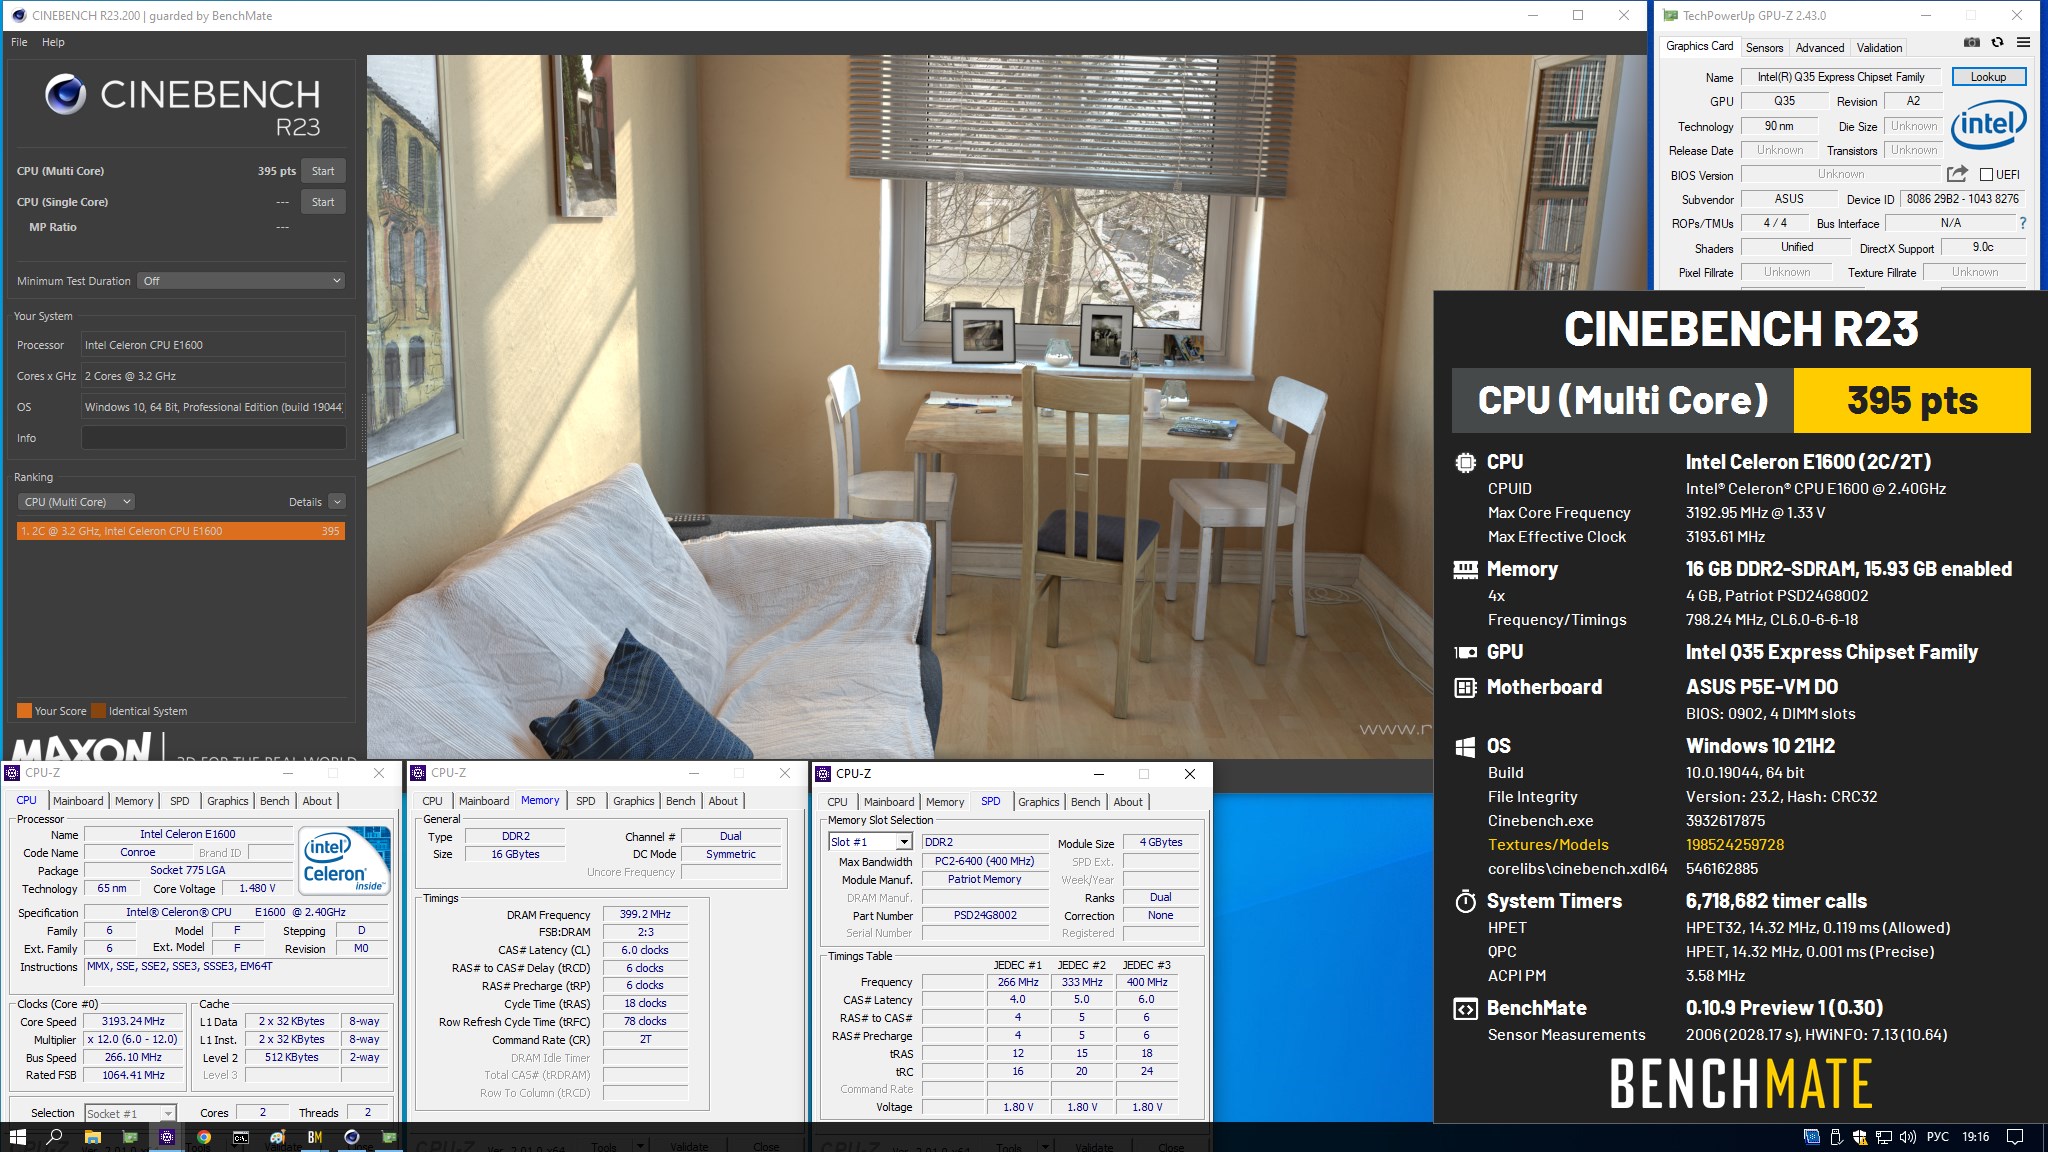Image resolution: width=2048 pixels, height=1152 pixels.
Task: Click the Lookup button in GPU-Z
Action: pyautogui.click(x=1988, y=77)
